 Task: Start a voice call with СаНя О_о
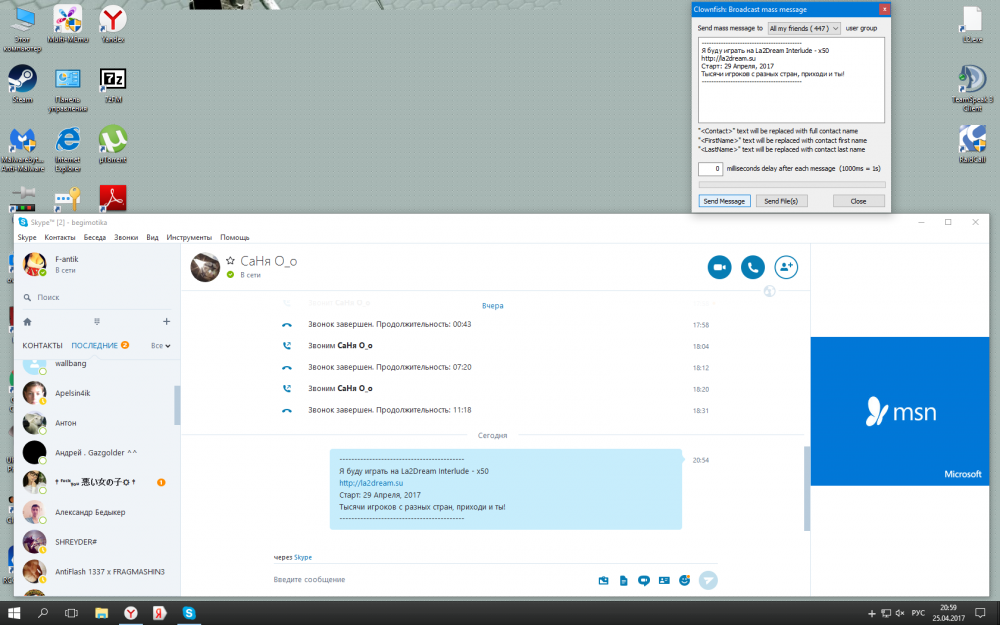click(x=752, y=267)
